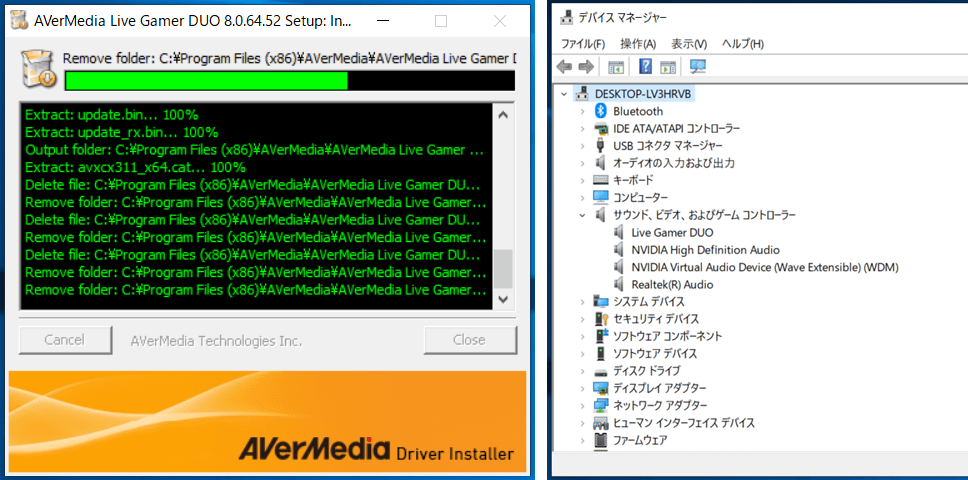Close the AVerMedia setup window via X
Viewport: 968px width, 480px height.
point(500,22)
